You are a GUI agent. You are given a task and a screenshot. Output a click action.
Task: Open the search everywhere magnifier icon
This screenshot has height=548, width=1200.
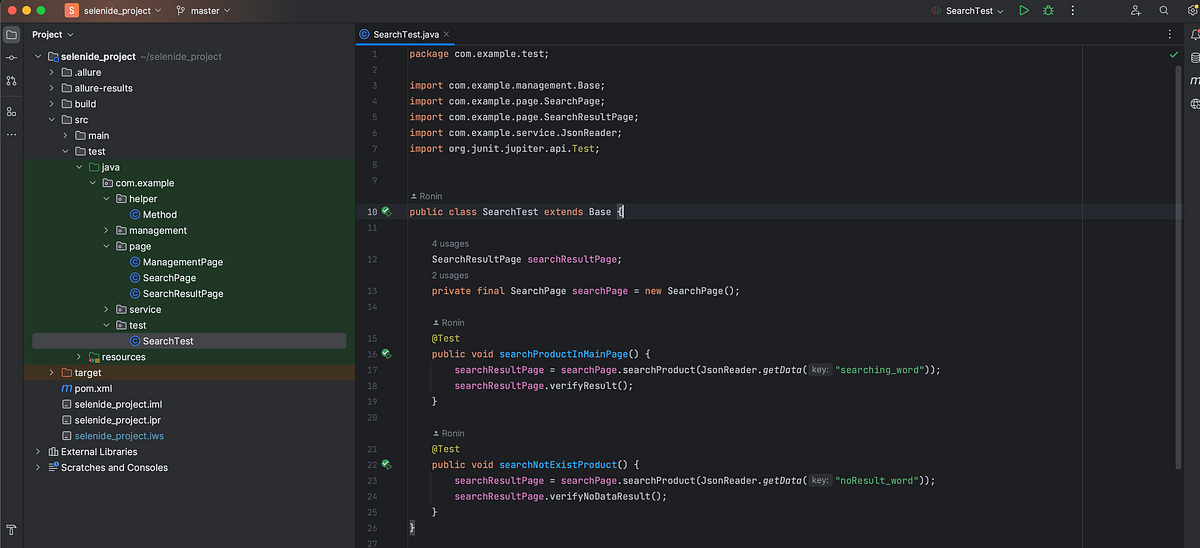[1164, 10]
